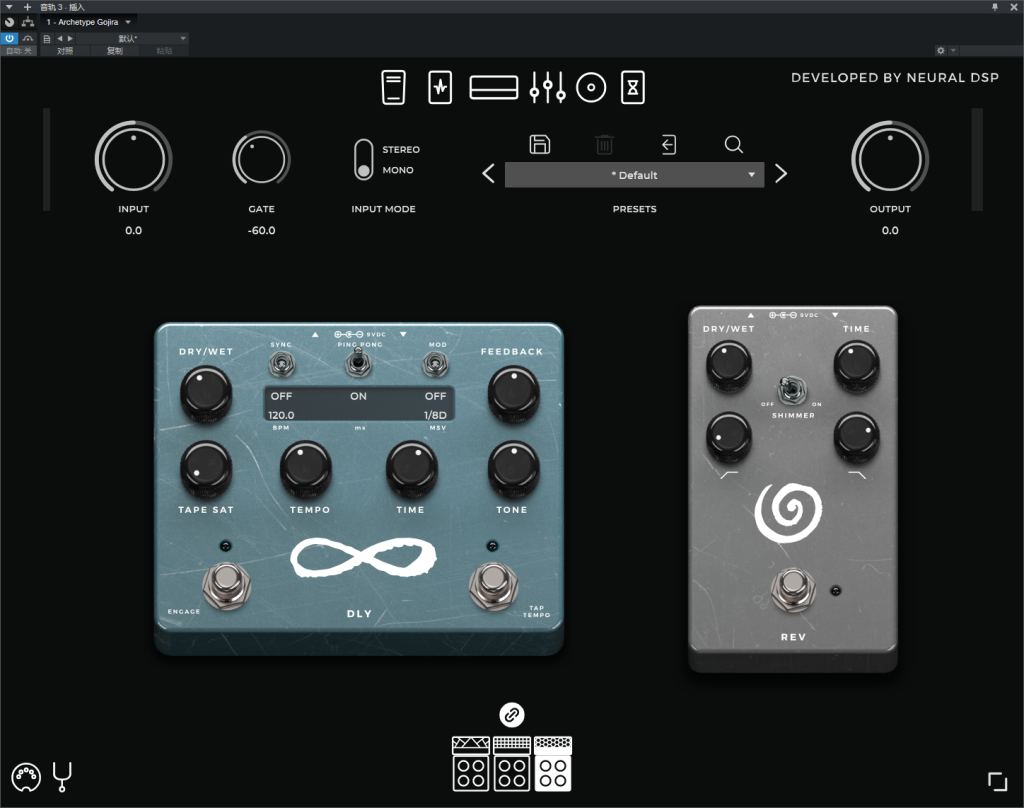This screenshot has width=1024, height=808.
Task: Flip the MOD toggle on delay pedal
Action: pos(436,363)
